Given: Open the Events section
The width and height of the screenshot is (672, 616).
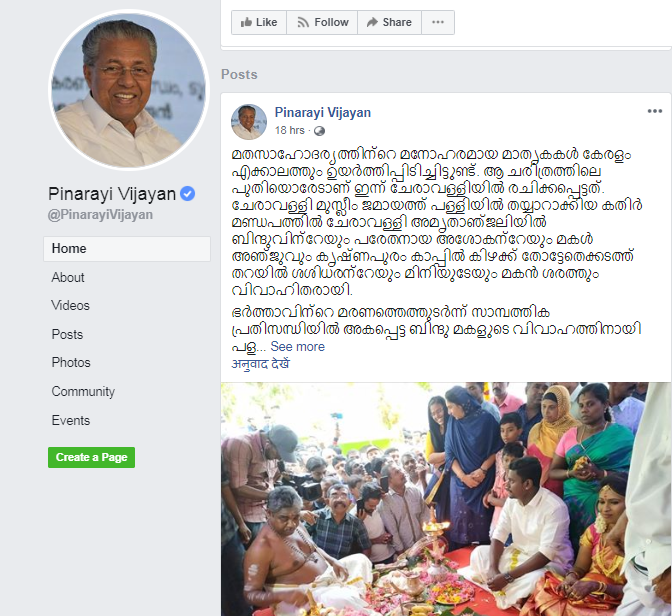Looking at the screenshot, I should tap(71, 421).
